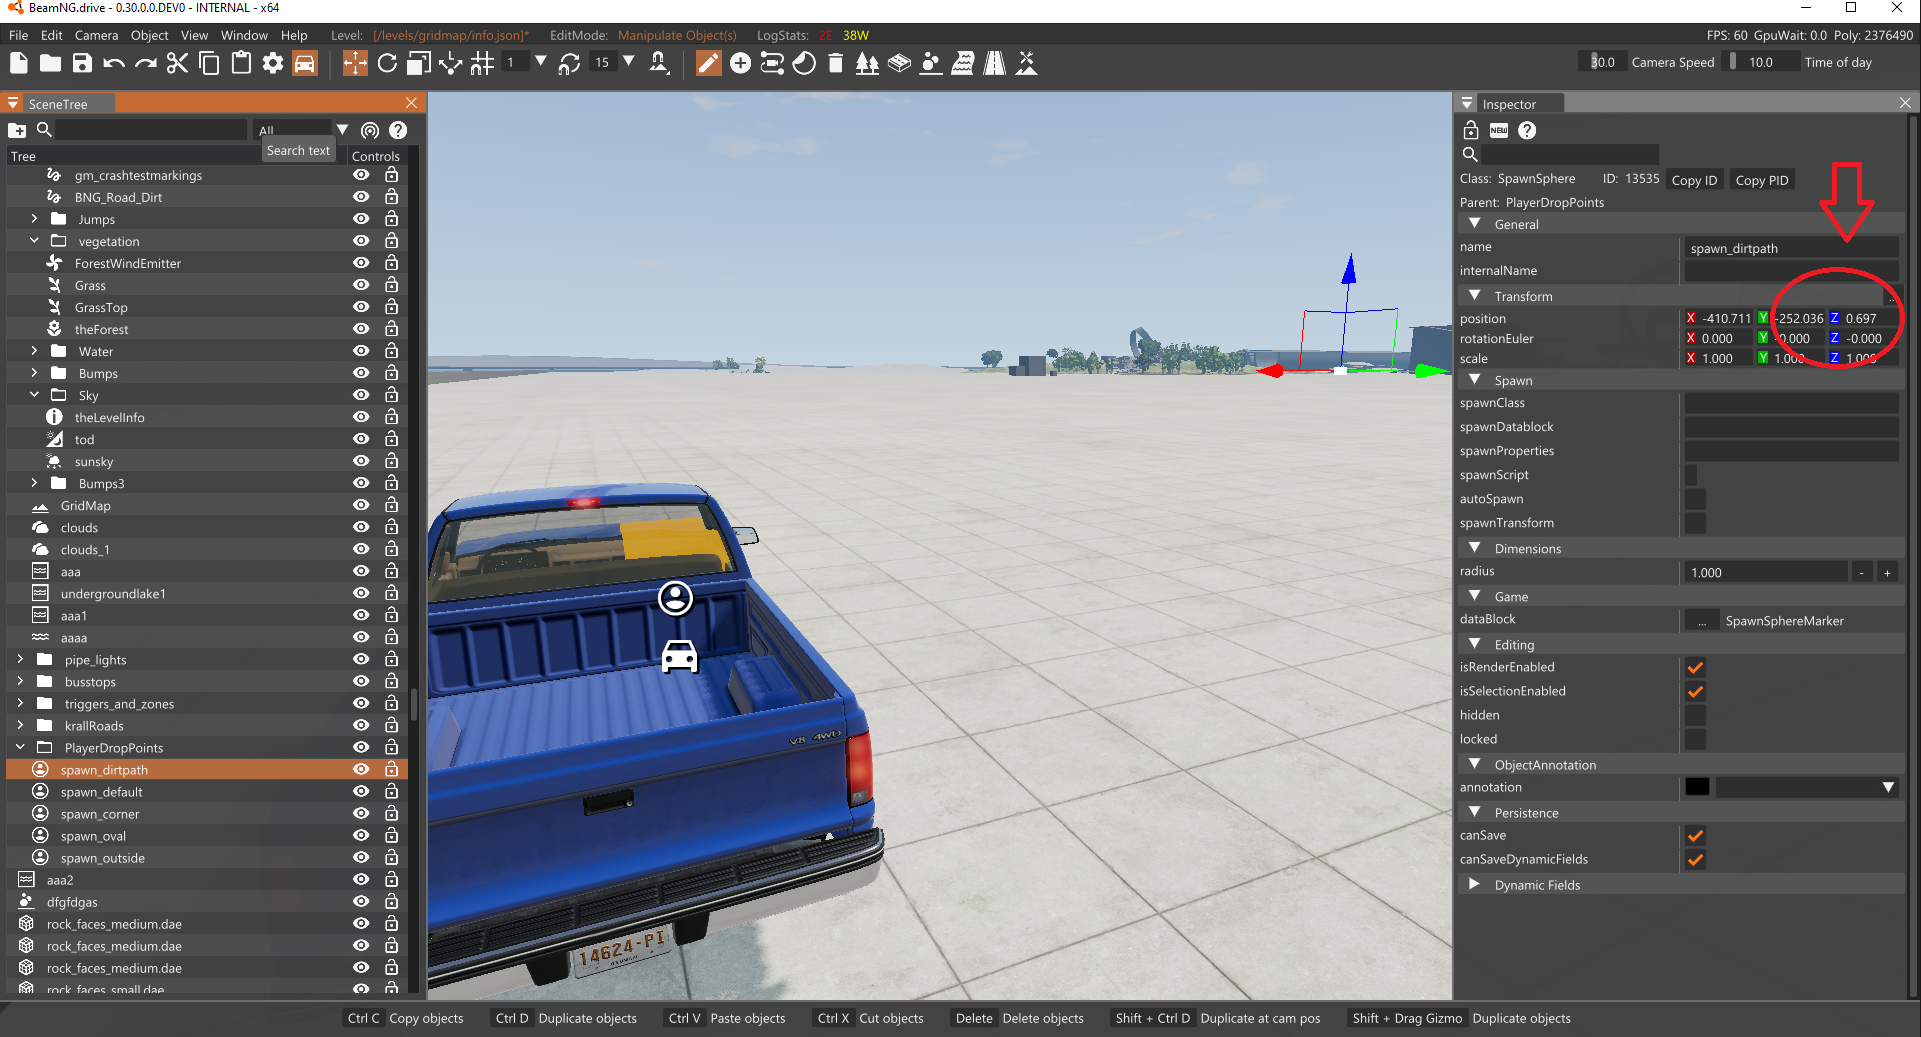Screen dimensions: 1921x1037
Task: Click the trash delete objects icon
Action: pos(836,62)
